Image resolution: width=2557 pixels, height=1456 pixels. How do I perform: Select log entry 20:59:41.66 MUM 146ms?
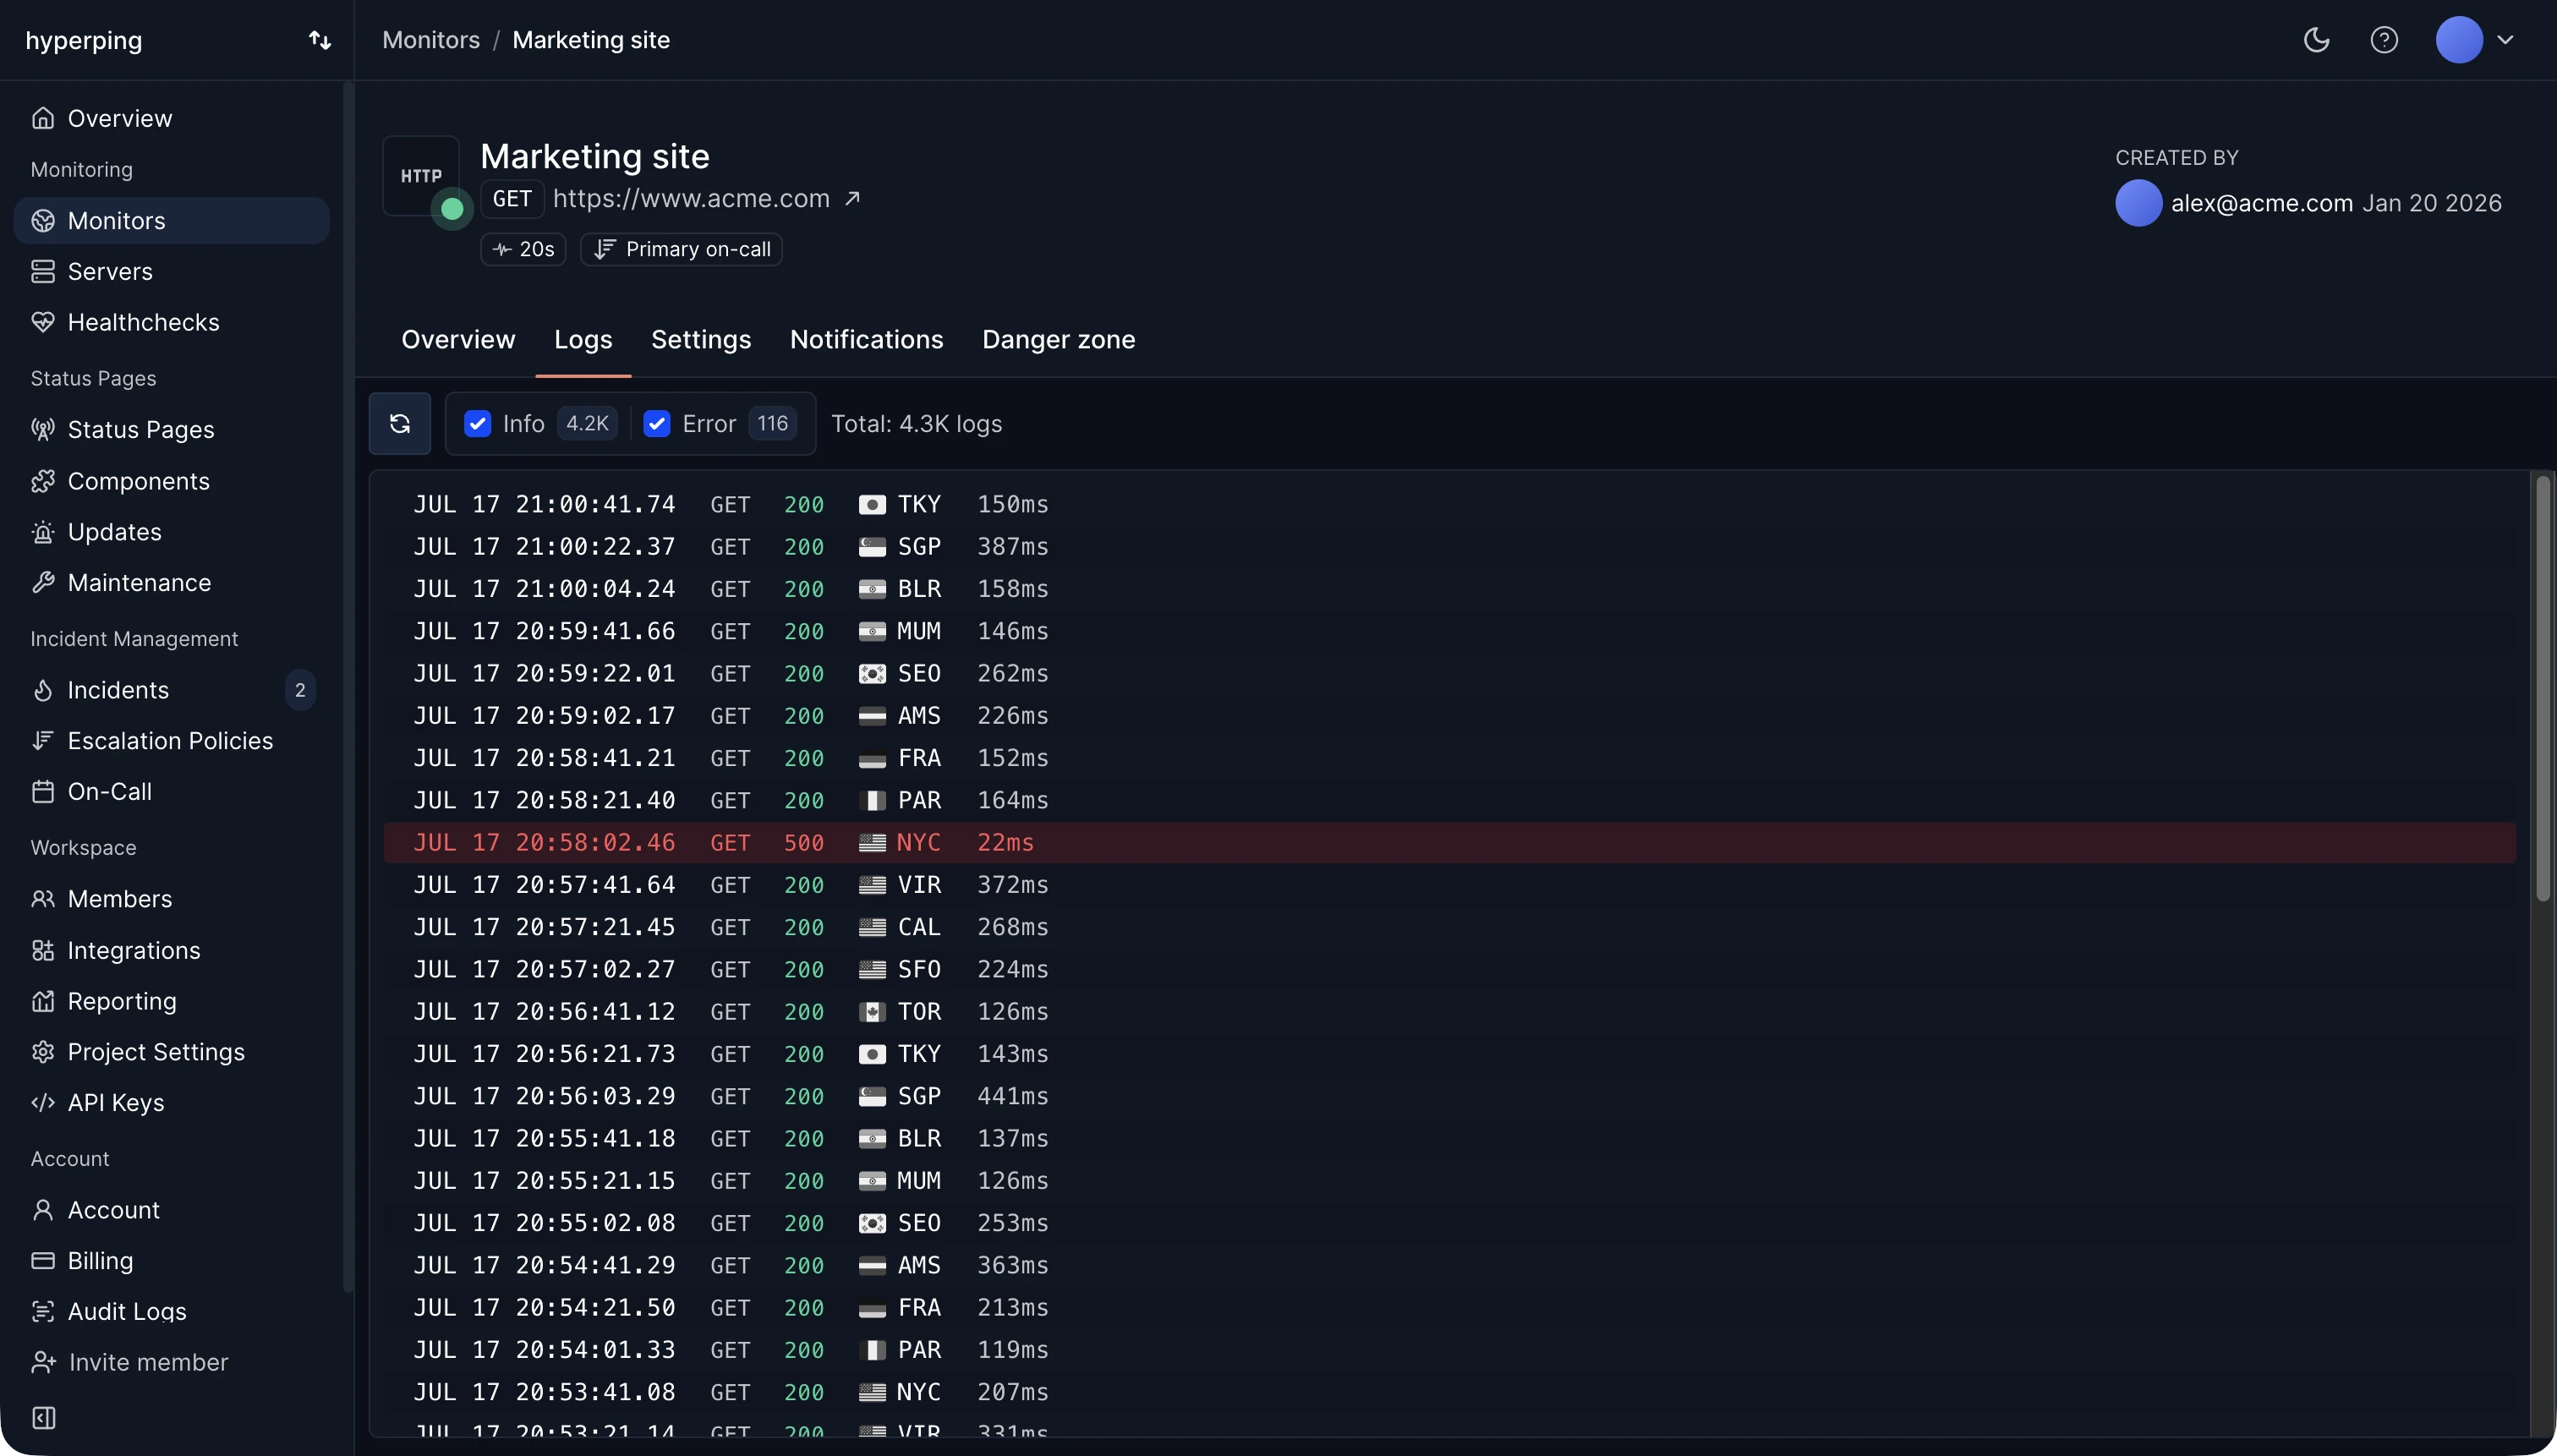1449,631
